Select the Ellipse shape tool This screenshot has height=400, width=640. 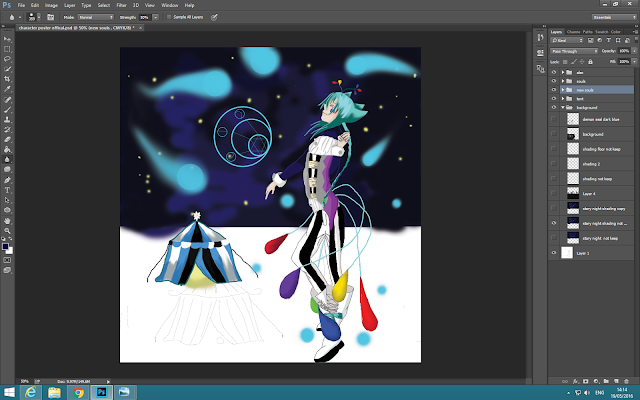coord(7,210)
